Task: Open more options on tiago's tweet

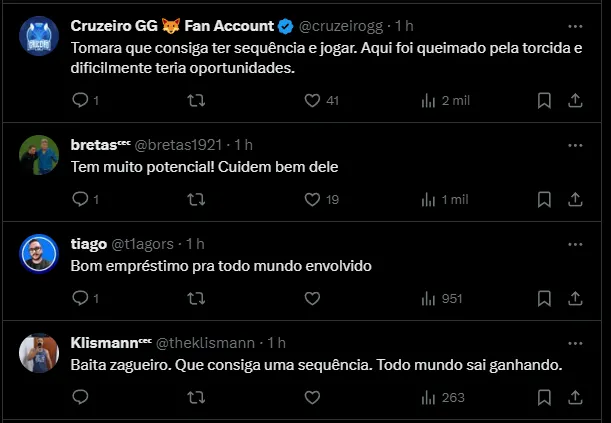Action: click(x=575, y=244)
